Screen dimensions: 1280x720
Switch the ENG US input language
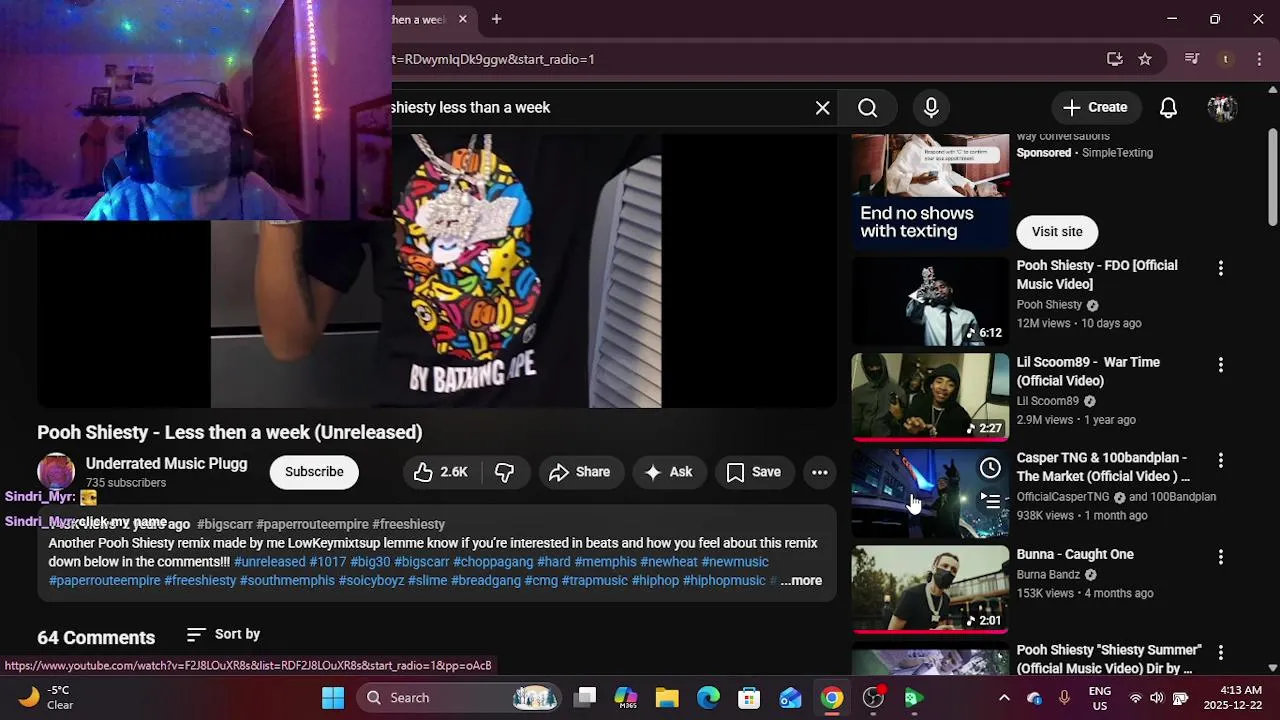pyautogui.click(x=1099, y=698)
